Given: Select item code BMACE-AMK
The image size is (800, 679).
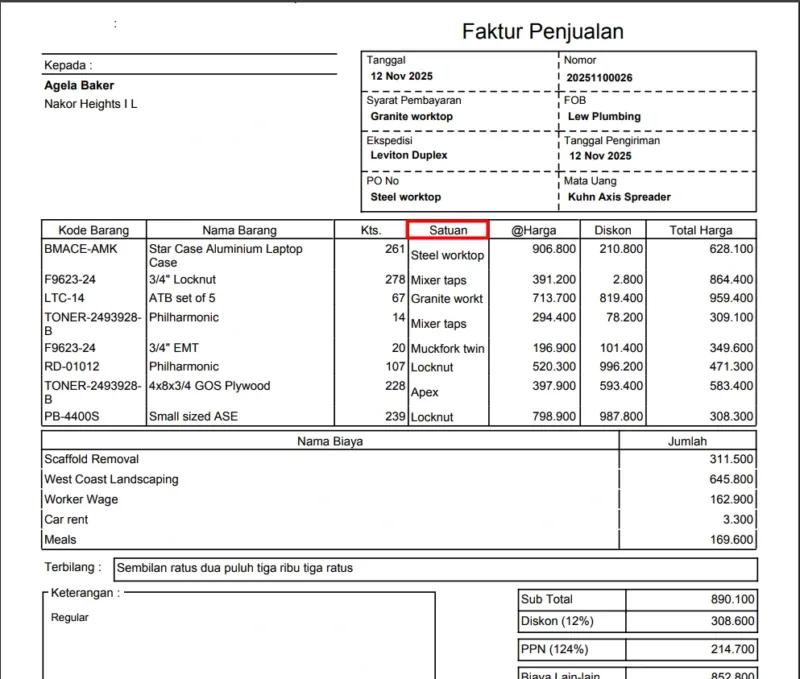Looking at the screenshot, I should (81, 249).
